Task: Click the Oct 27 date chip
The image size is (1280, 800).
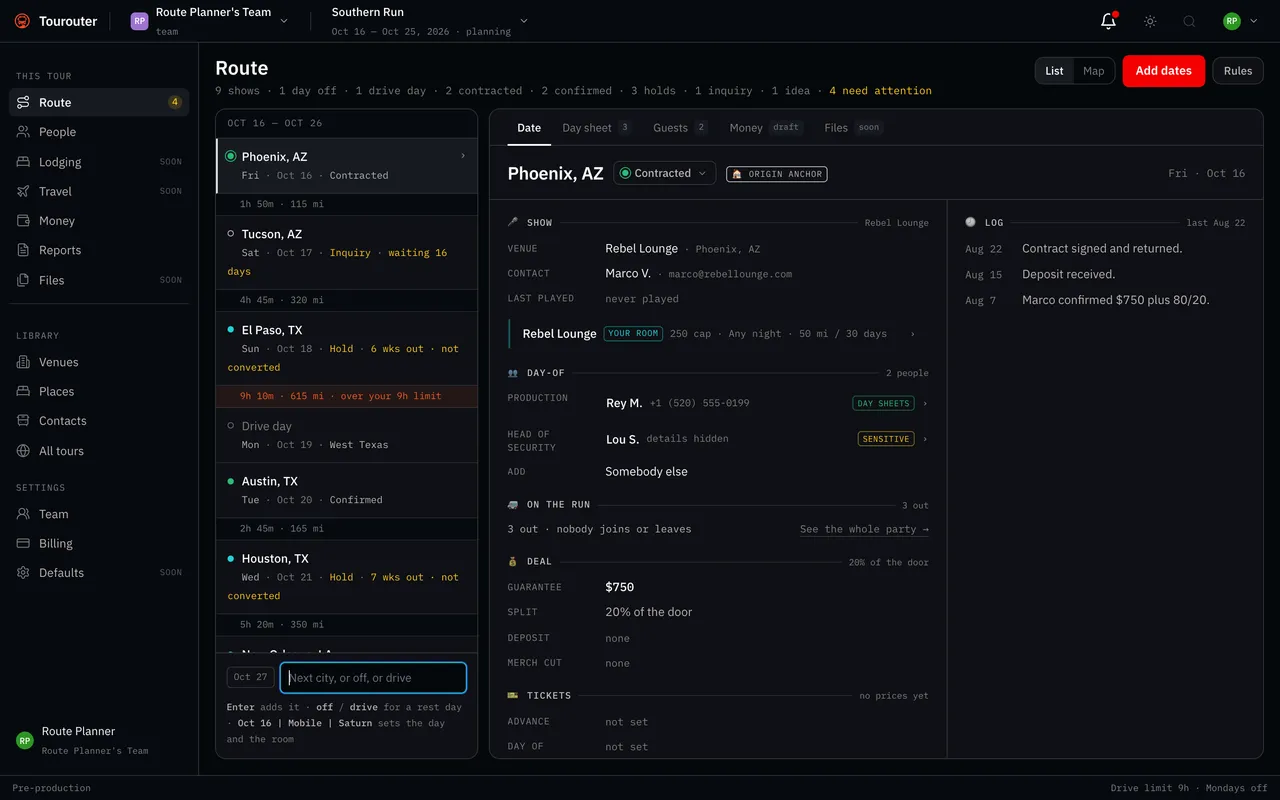Action: click(250, 677)
